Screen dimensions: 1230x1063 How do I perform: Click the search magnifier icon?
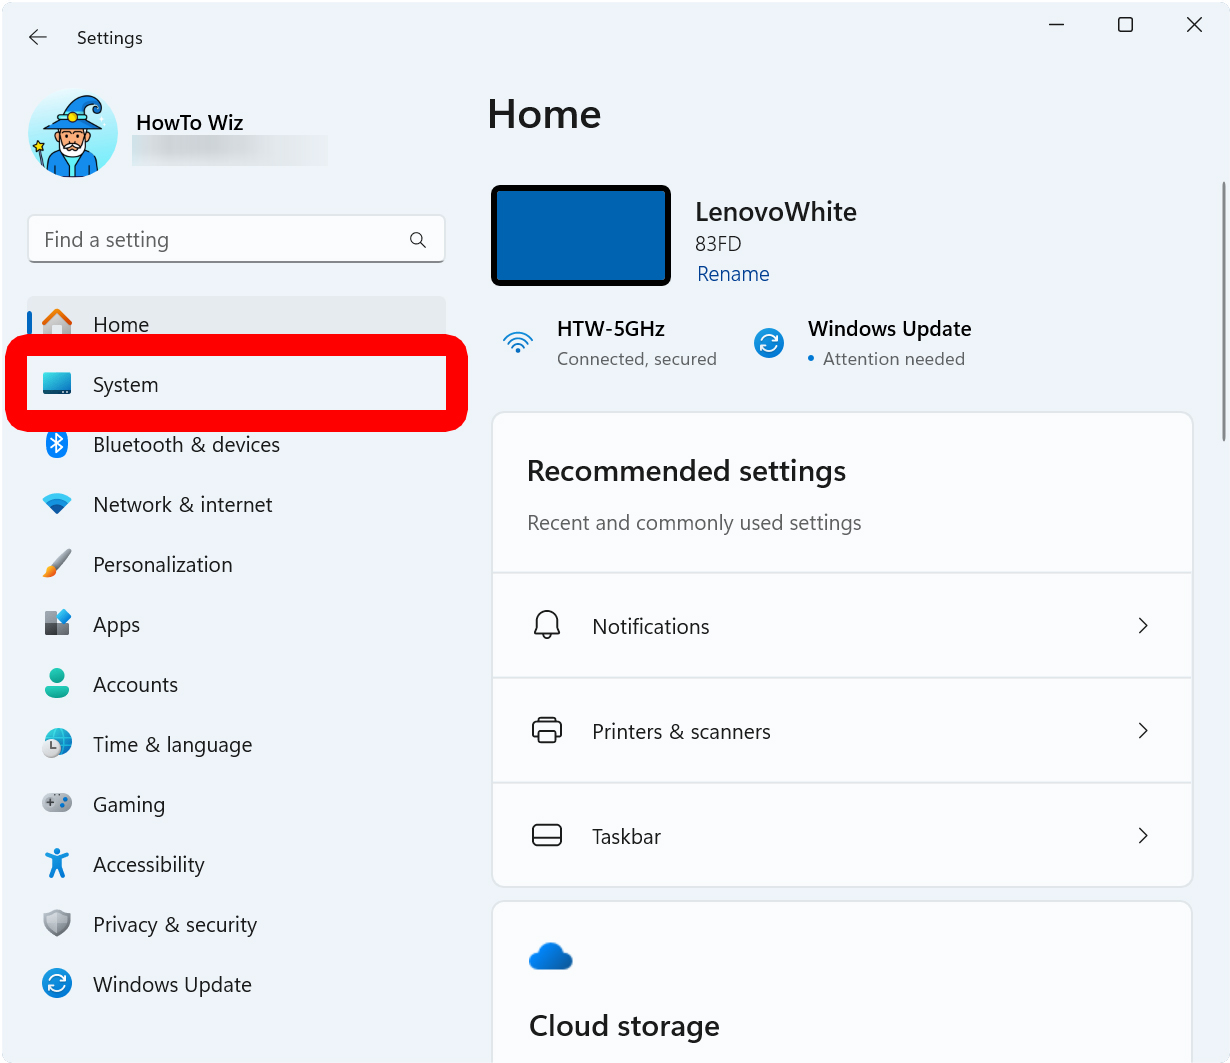tap(418, 240)
